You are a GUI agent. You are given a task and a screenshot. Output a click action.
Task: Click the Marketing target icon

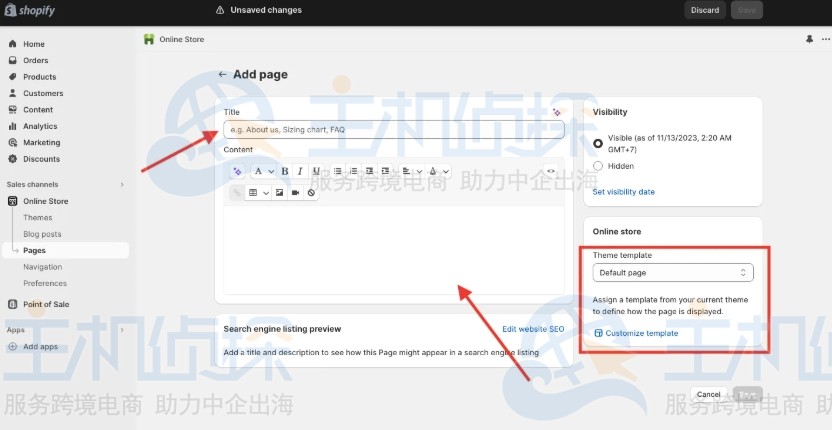pos(13,143)
